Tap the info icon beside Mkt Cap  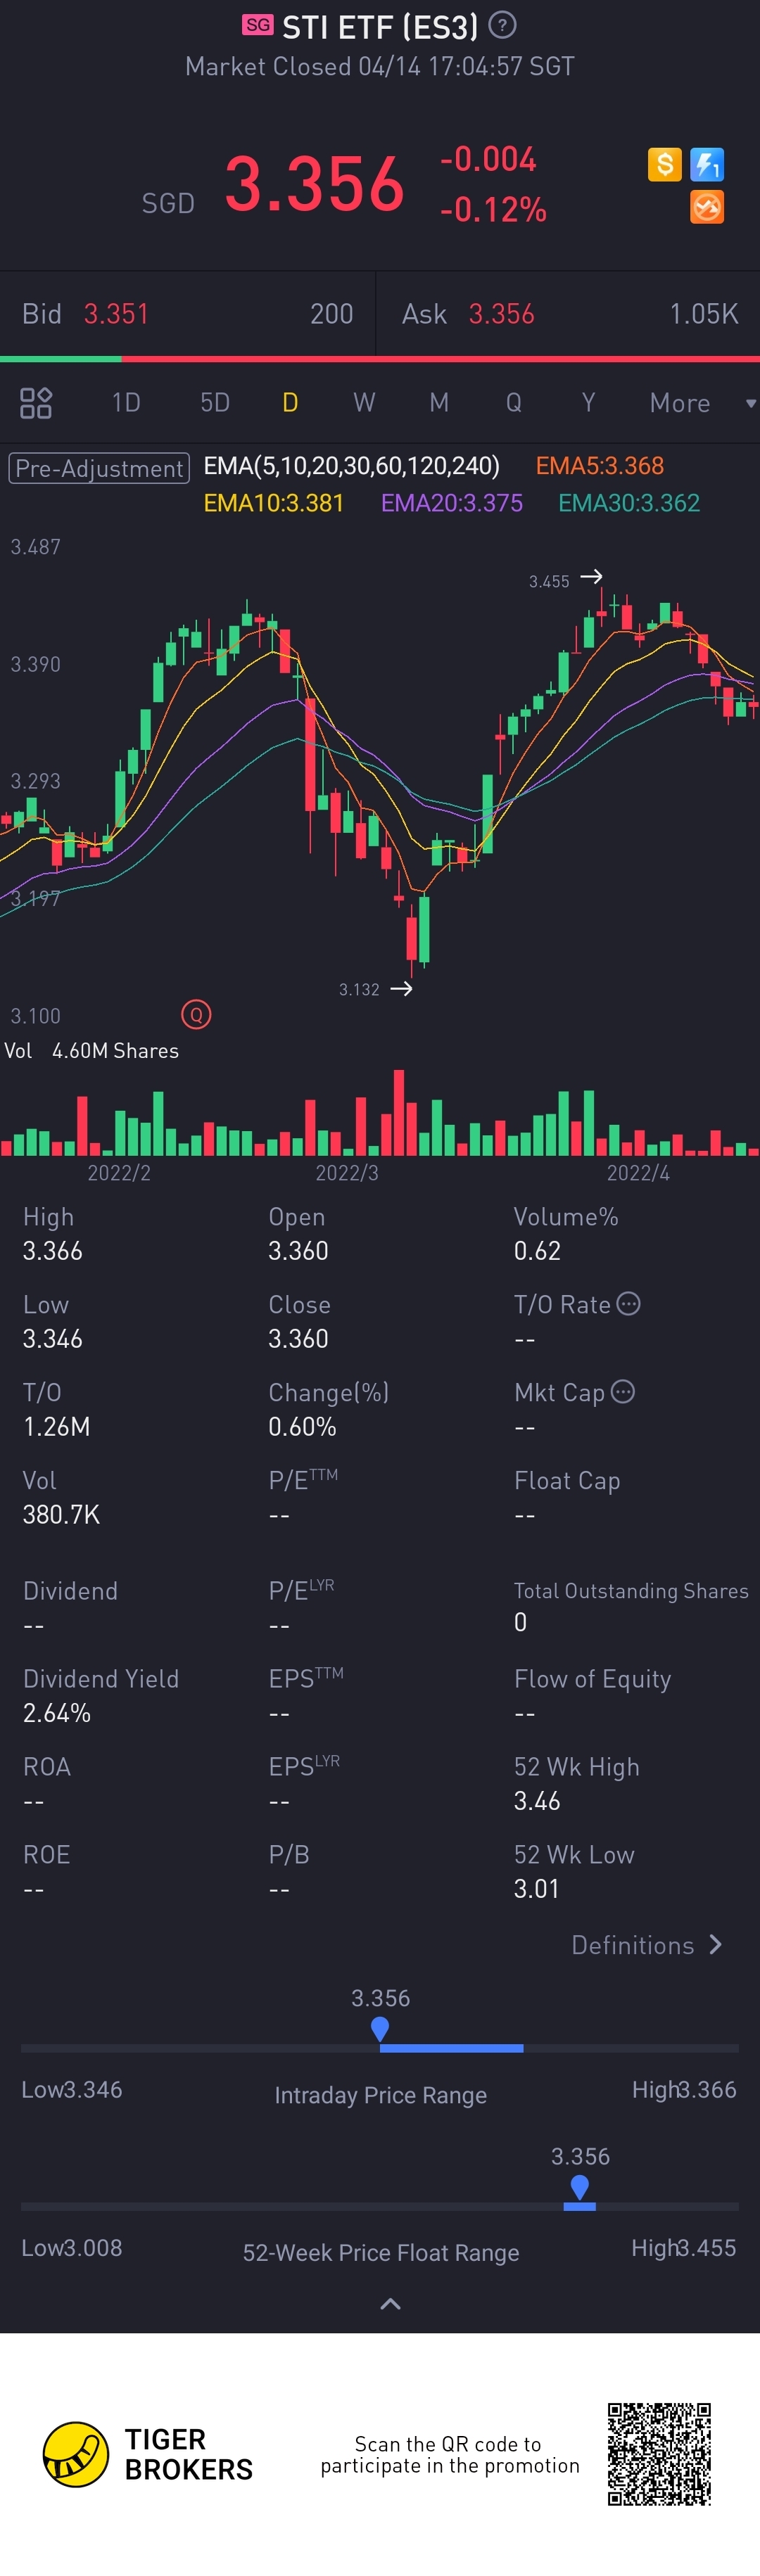coord(623,1392)
